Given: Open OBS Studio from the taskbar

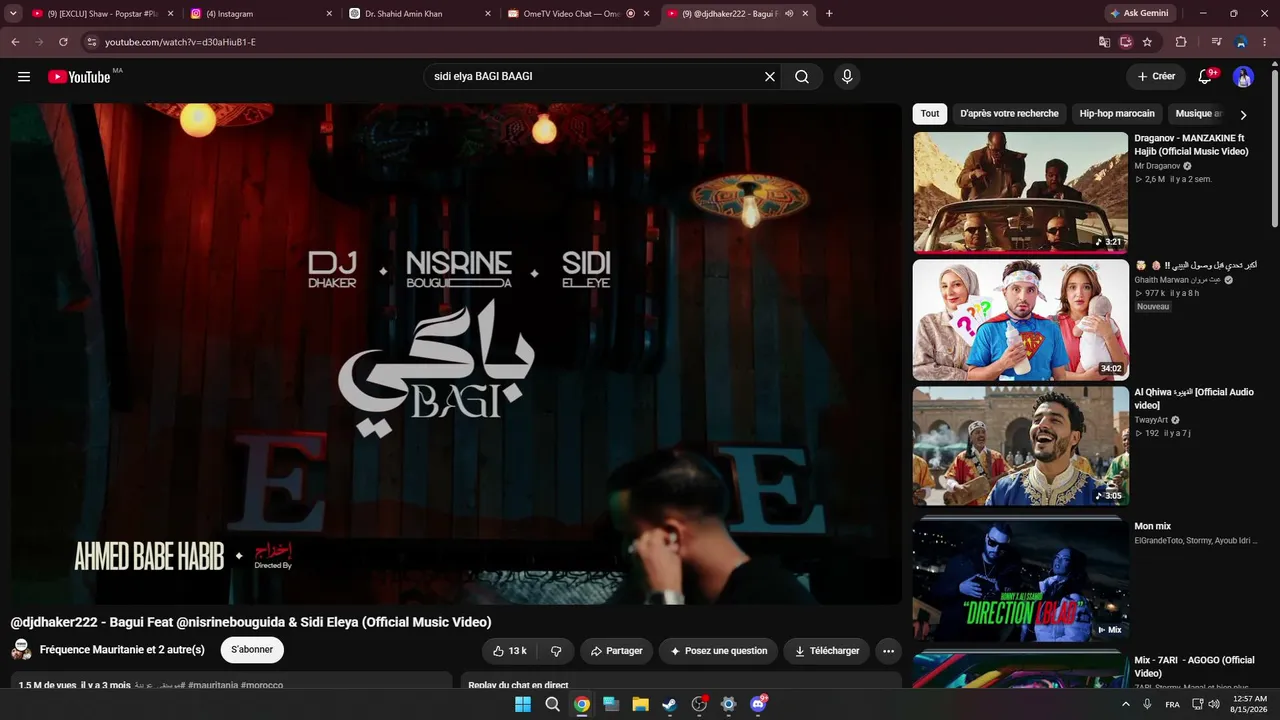Looking at the screenshot, I should (699, 704).
